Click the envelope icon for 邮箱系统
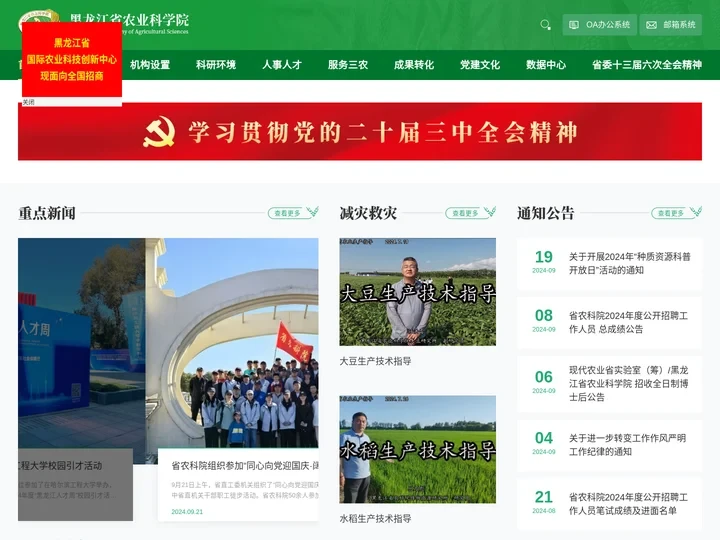Screen dimensions: 720x540 pos(651,25)
